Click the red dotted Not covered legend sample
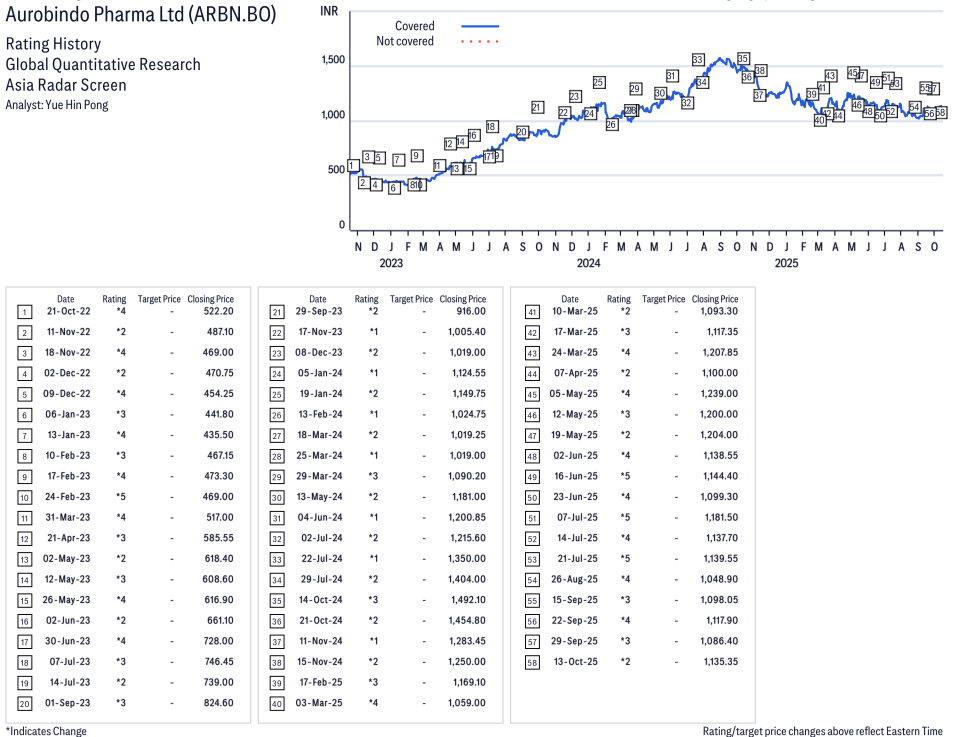Screen dimensions: 954x737 click(x=479, y=42)
